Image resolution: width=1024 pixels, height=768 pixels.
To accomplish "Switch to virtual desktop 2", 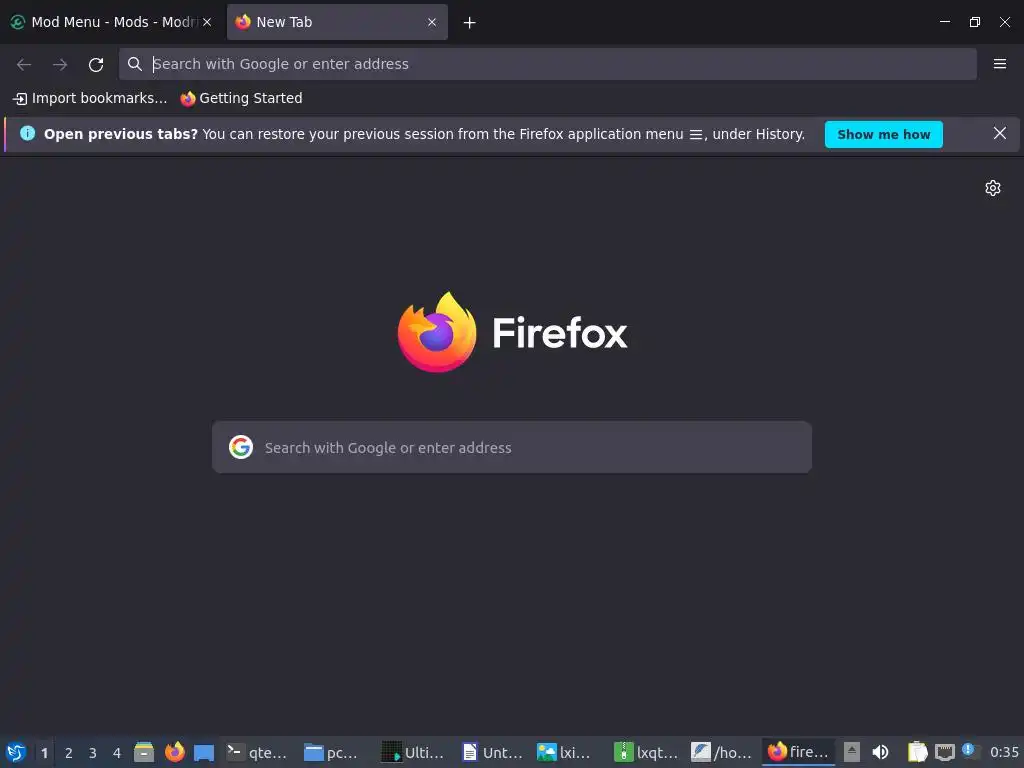I will (x=69, y=753).
